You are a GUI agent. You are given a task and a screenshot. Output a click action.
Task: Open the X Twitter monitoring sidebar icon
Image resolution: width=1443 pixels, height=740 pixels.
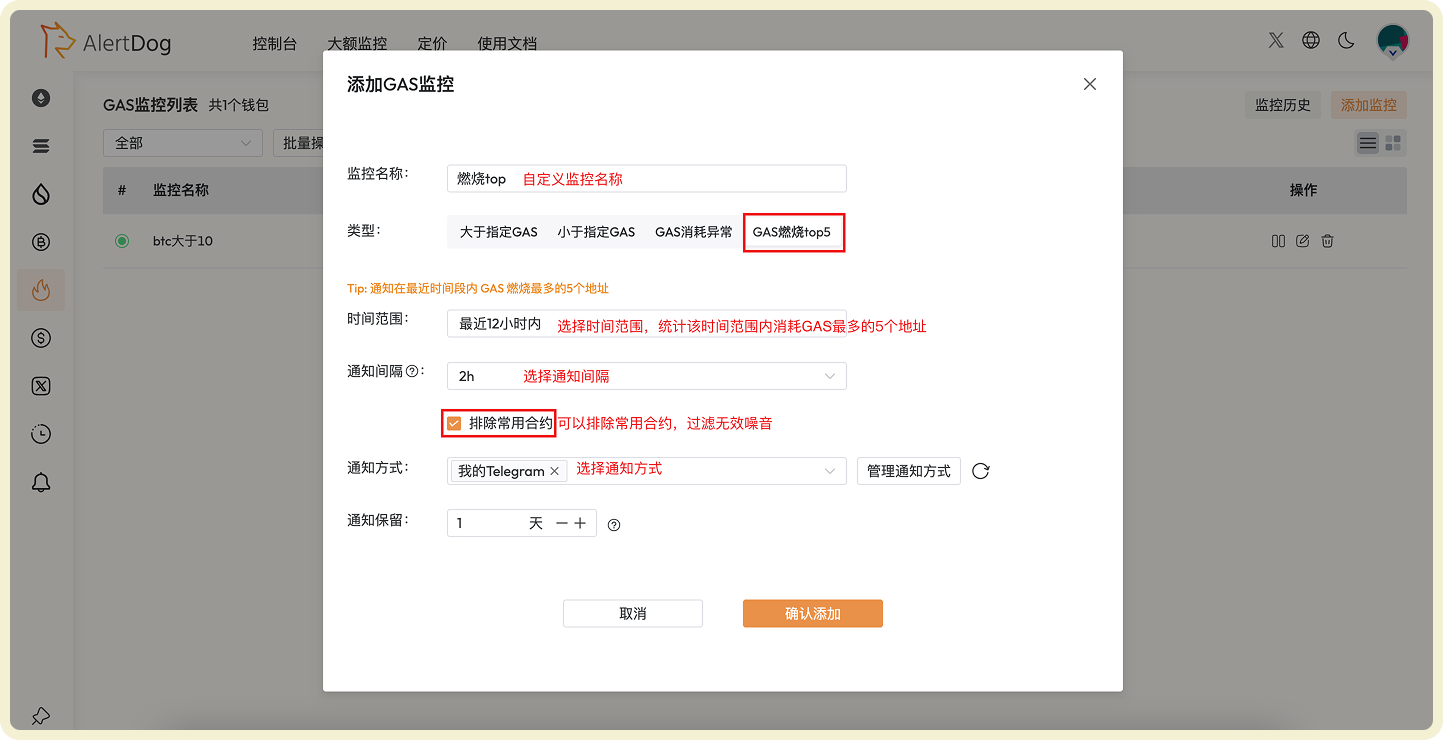41,386
